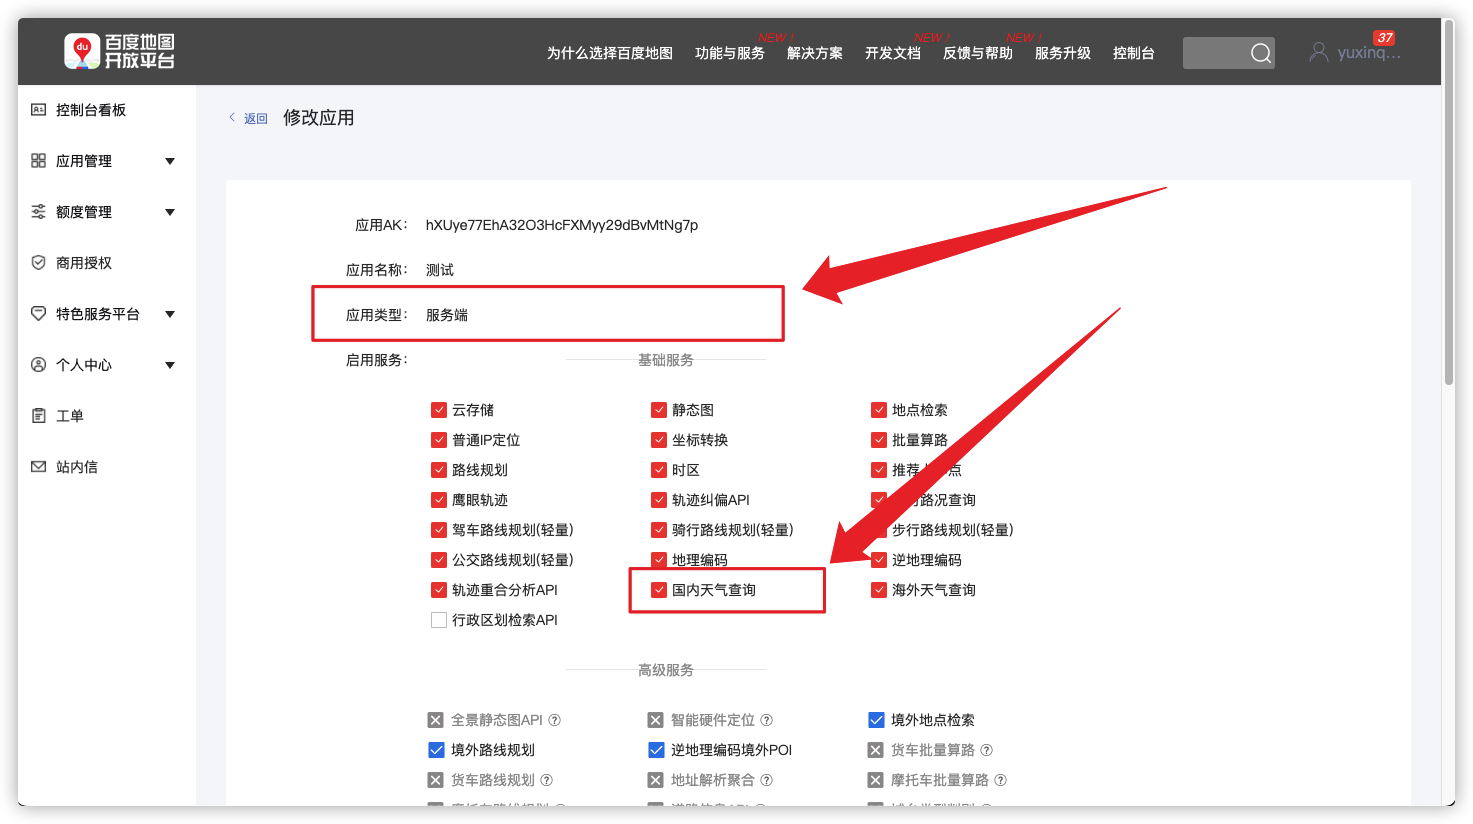The height and width of the screenshot is (824, 1473).
Task: Open 服务升级 menu
Action: [1063, 53]
